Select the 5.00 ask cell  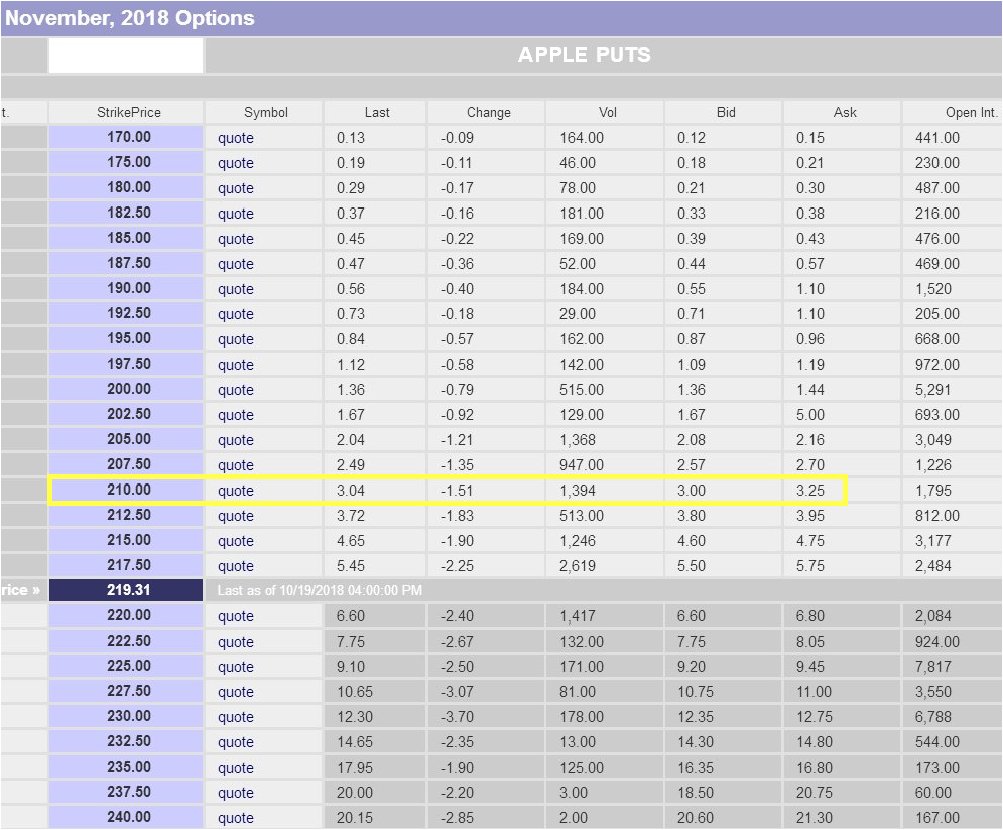842,414
